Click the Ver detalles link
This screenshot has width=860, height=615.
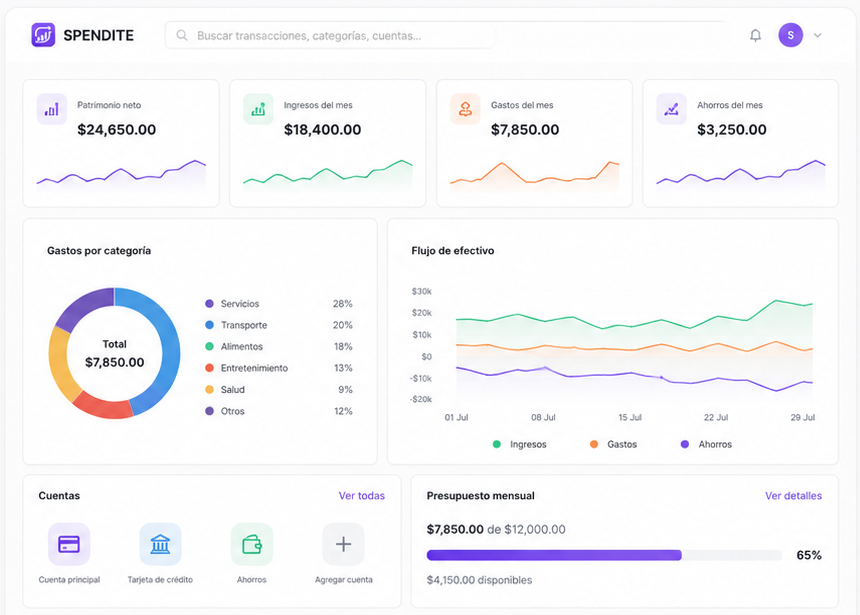793,495
